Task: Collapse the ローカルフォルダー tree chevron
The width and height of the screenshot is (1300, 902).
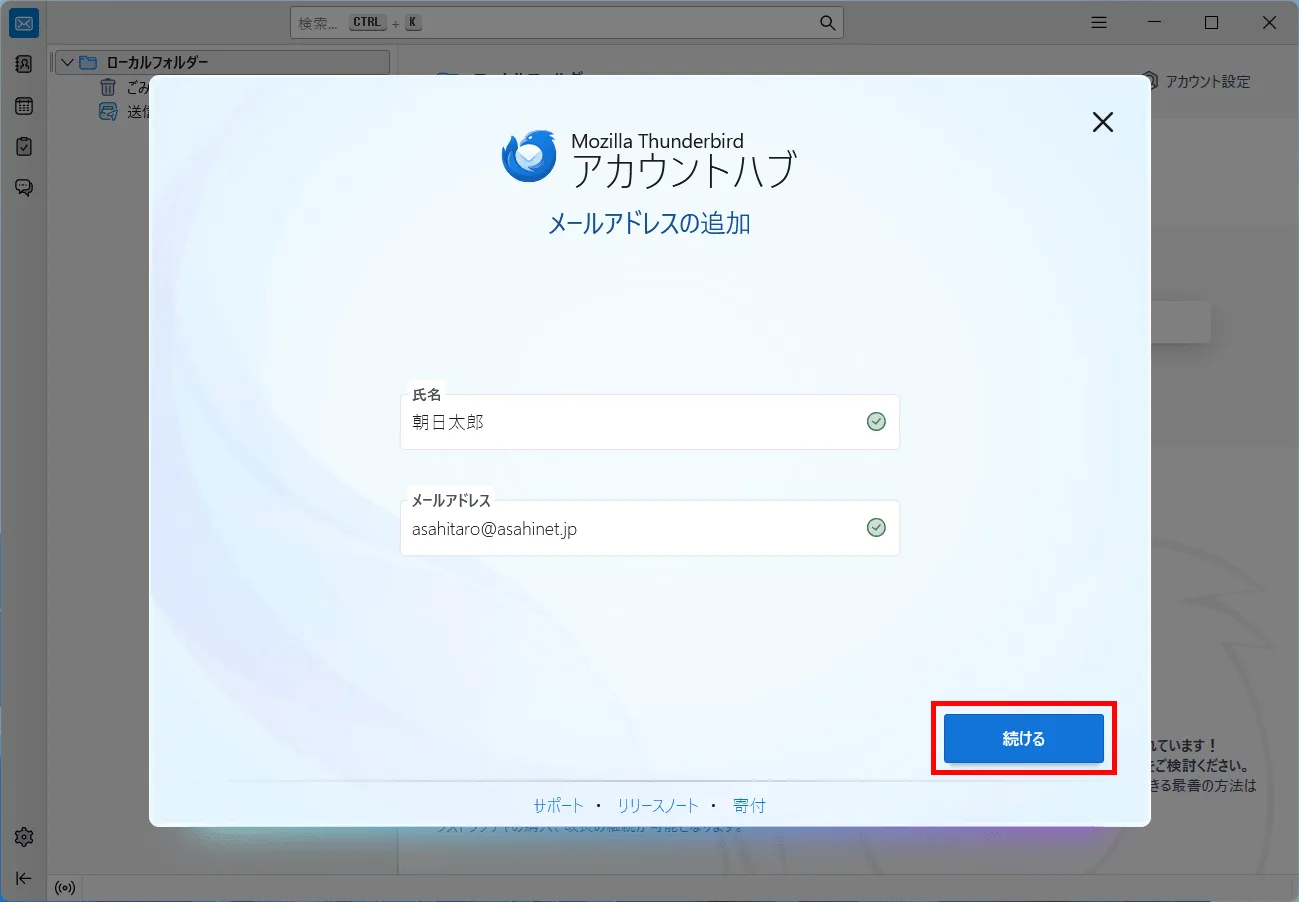Action: coord(66,61)
